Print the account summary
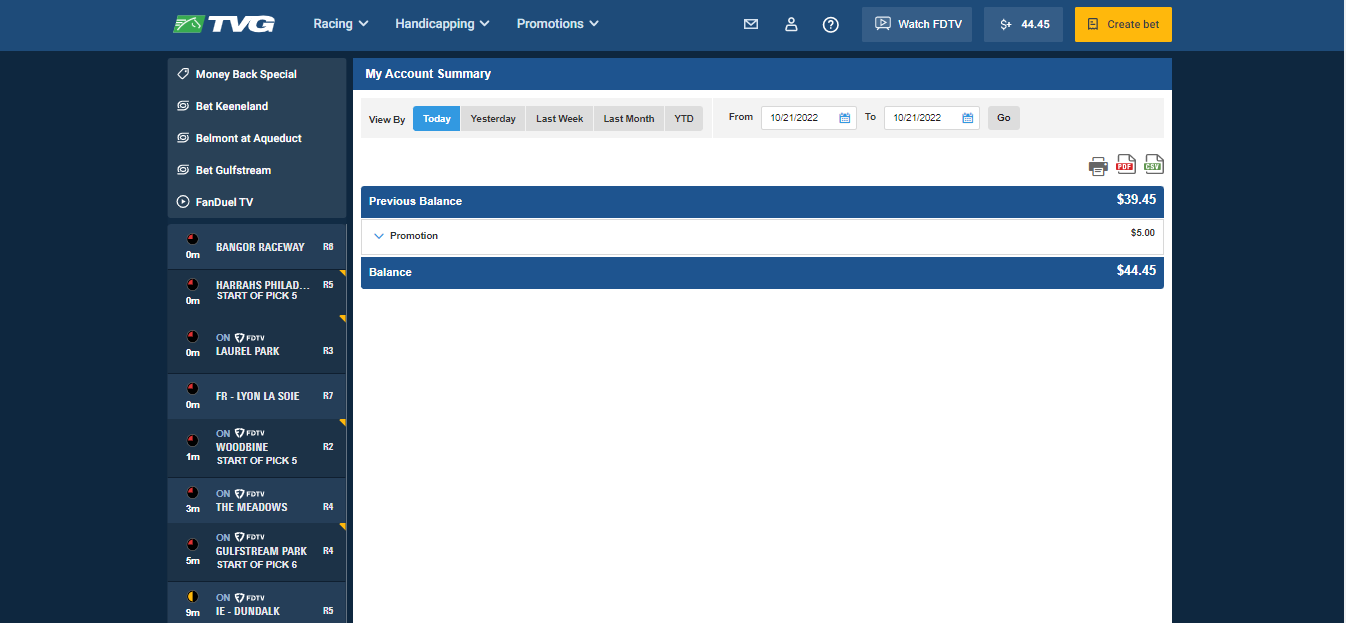Image resolution: width=1346 pixels, height=623 pixels. [1098, 165]
